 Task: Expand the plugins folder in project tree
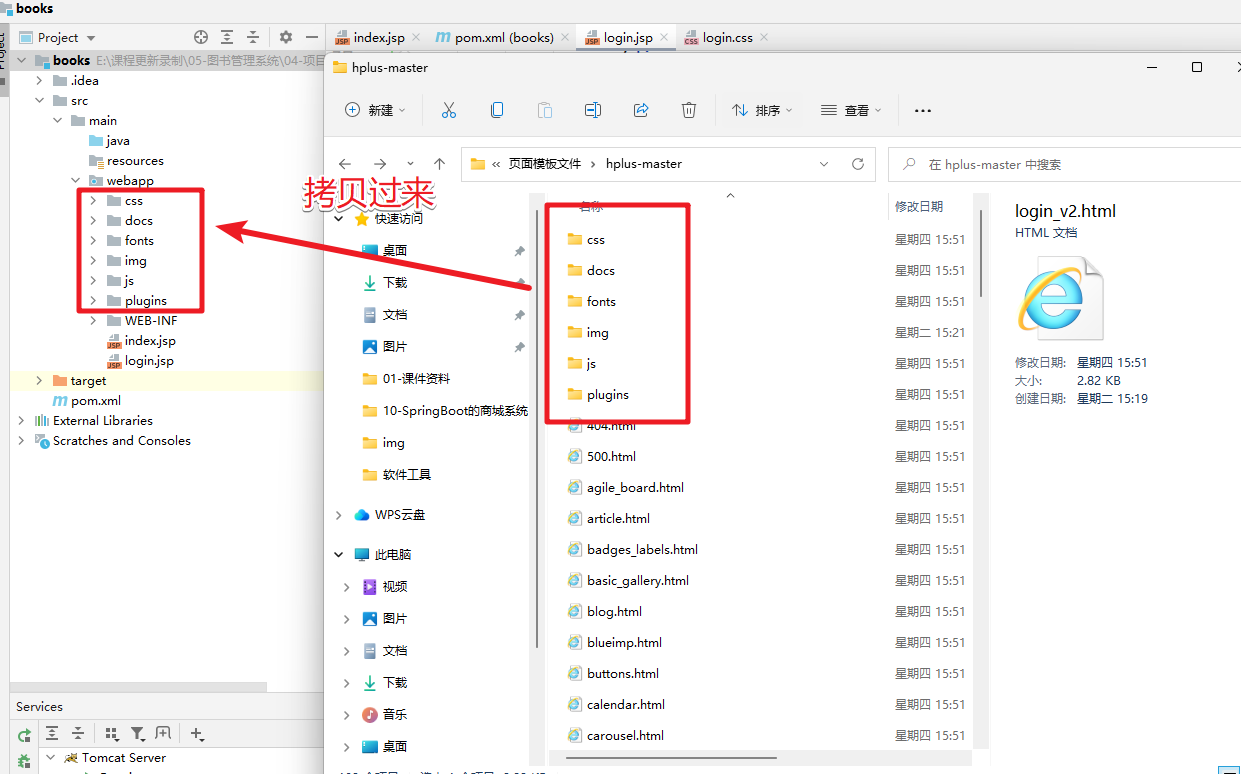[x=93, y=301]
